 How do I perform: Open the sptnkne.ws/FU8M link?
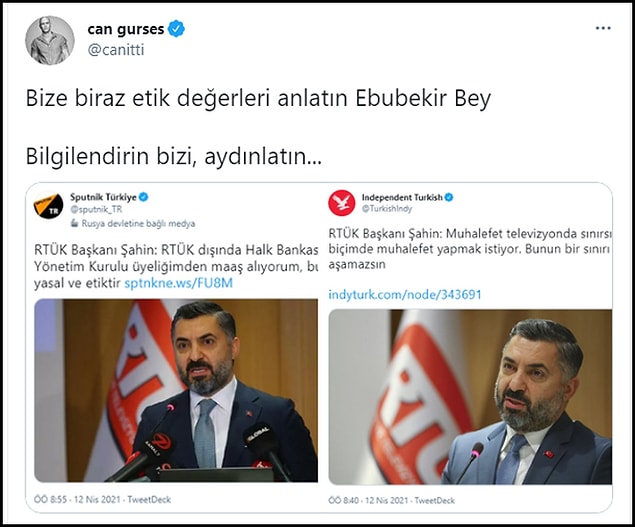[179, 283]
